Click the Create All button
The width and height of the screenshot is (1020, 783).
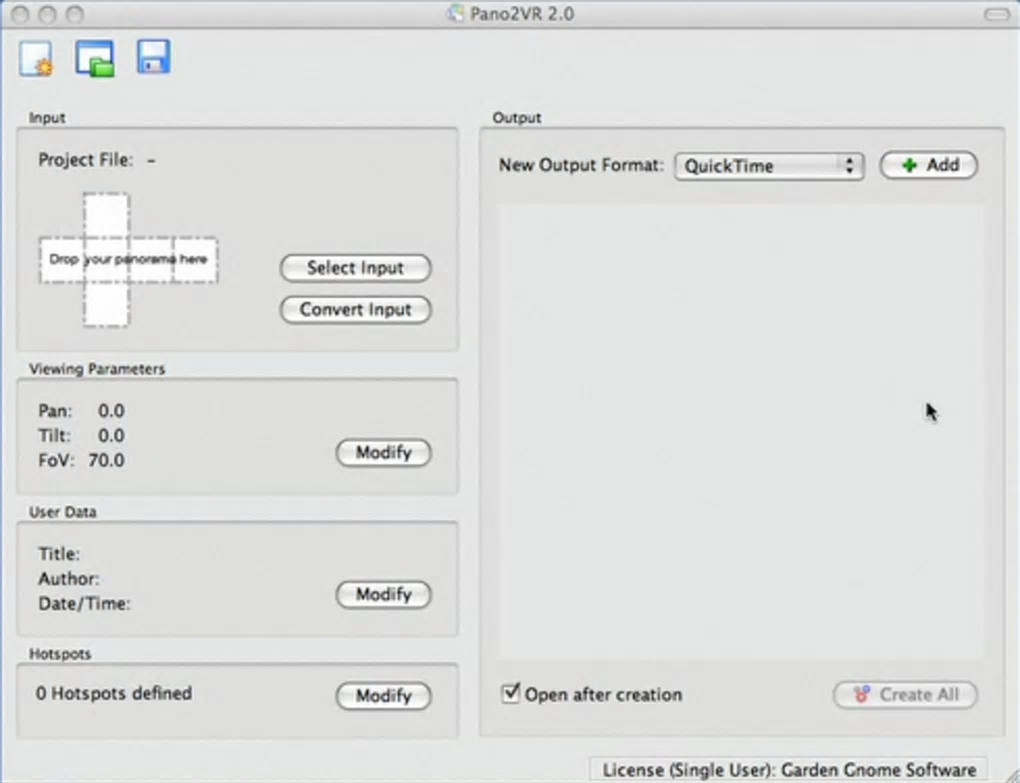905,695
